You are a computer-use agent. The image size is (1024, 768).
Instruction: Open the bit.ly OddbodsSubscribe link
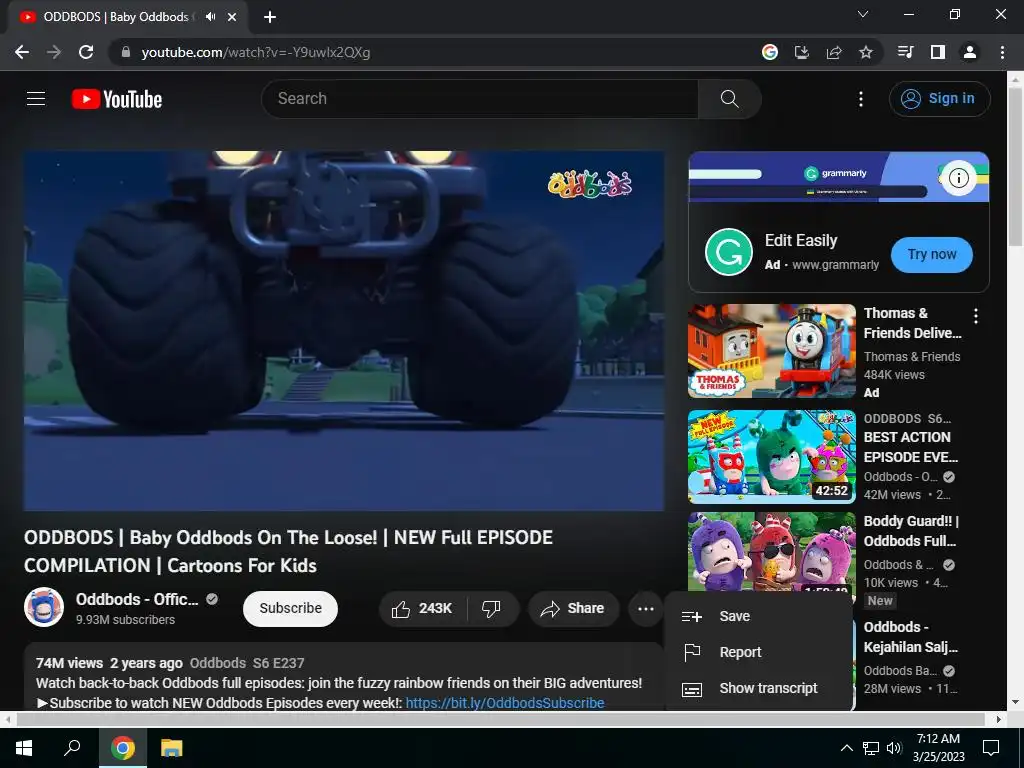point(504,703)
